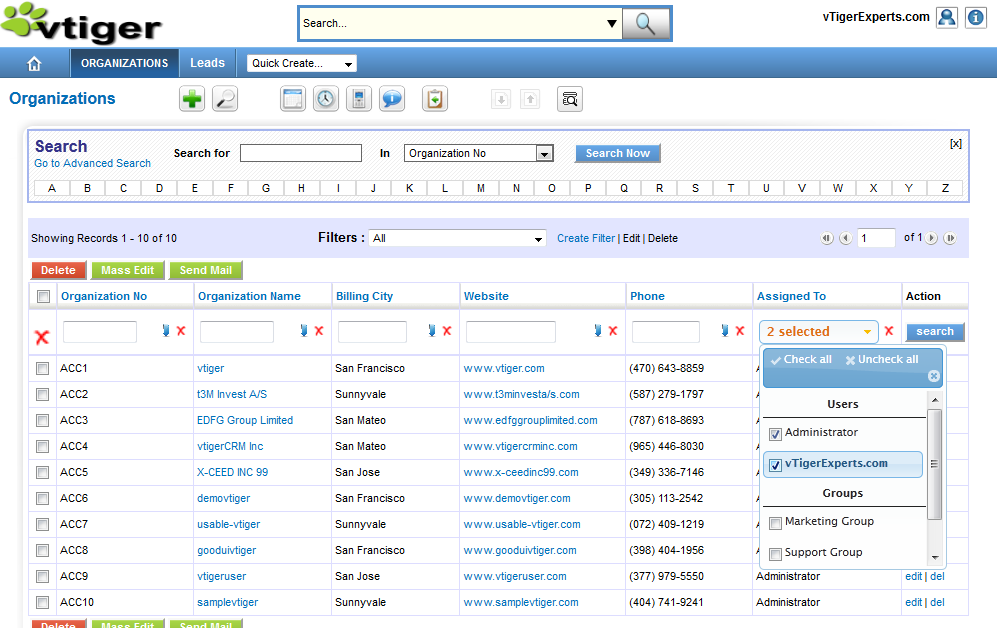The image size is (997, 628).
Task: Open the 'In' field dropdown showing Organization No
Action: coord(479,153)
